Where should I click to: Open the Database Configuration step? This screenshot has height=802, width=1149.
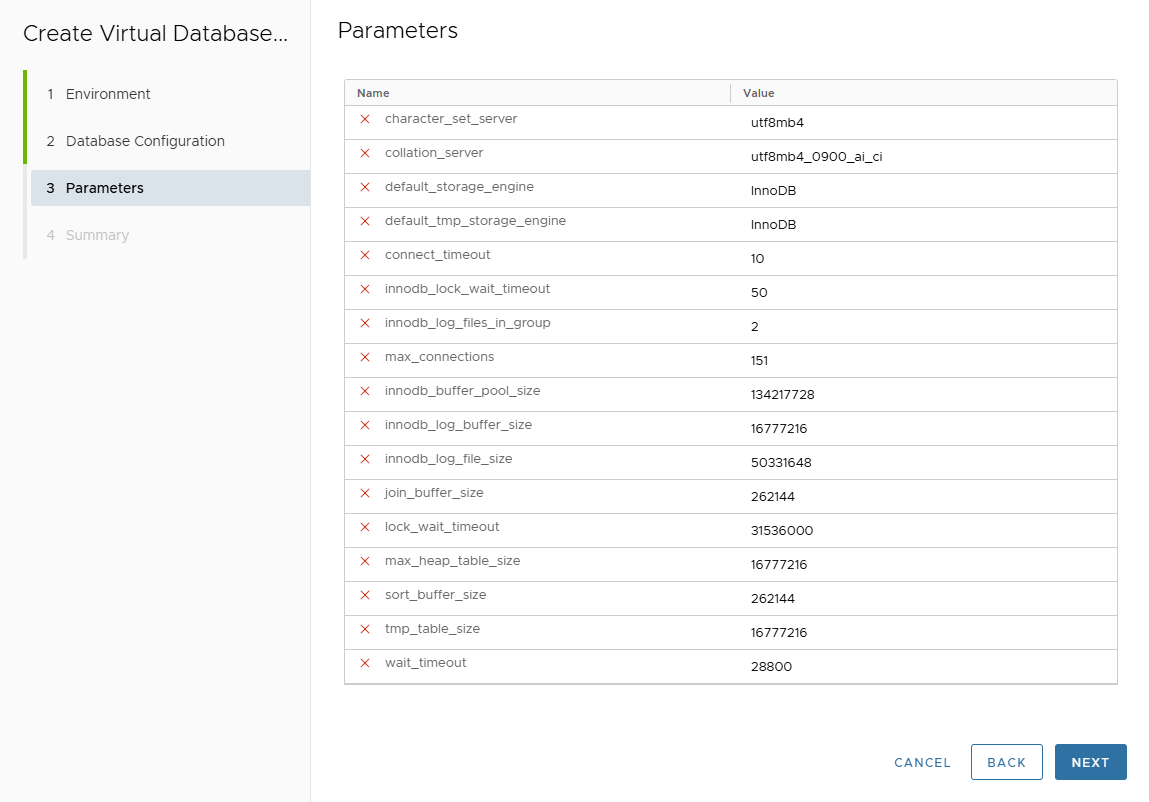coord(144,141)
